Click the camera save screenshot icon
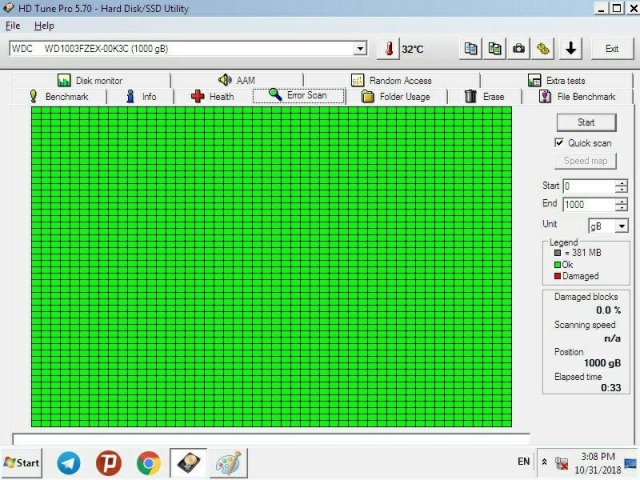640x480 pixels. tap(519, 48)
